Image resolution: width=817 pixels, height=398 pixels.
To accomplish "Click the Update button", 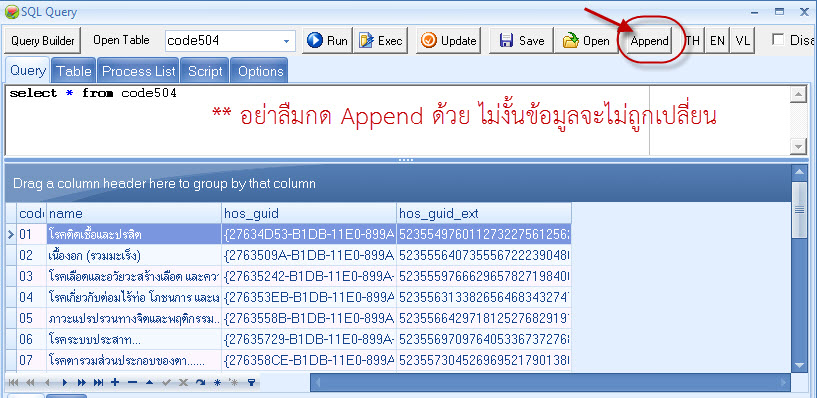I will point(449,41).
